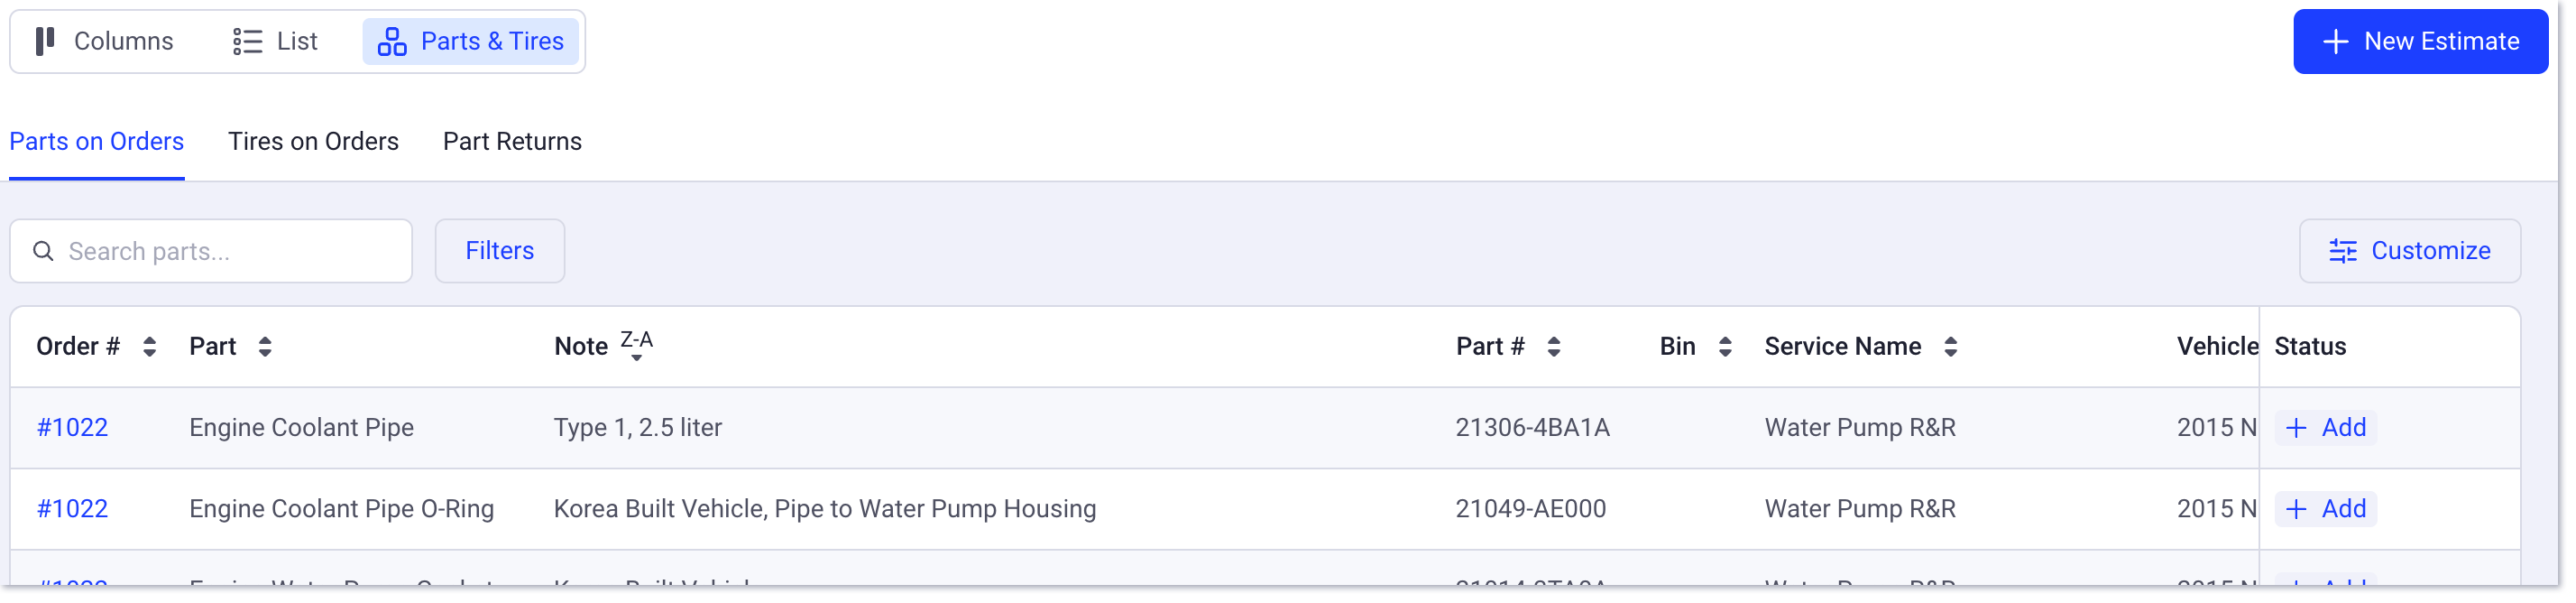Click the Parts & Tires grid icon
2576x603 pixels.
point(392,41)
